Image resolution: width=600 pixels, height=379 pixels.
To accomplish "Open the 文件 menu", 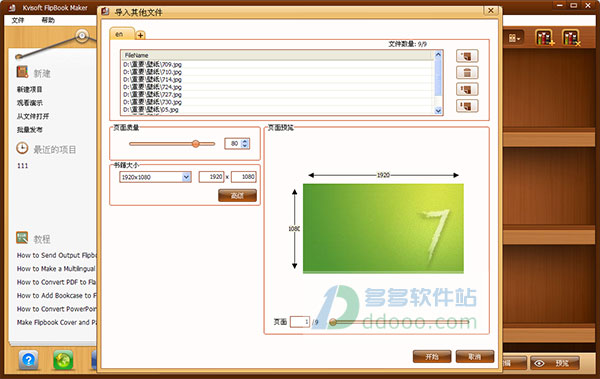I will [18, 20].
